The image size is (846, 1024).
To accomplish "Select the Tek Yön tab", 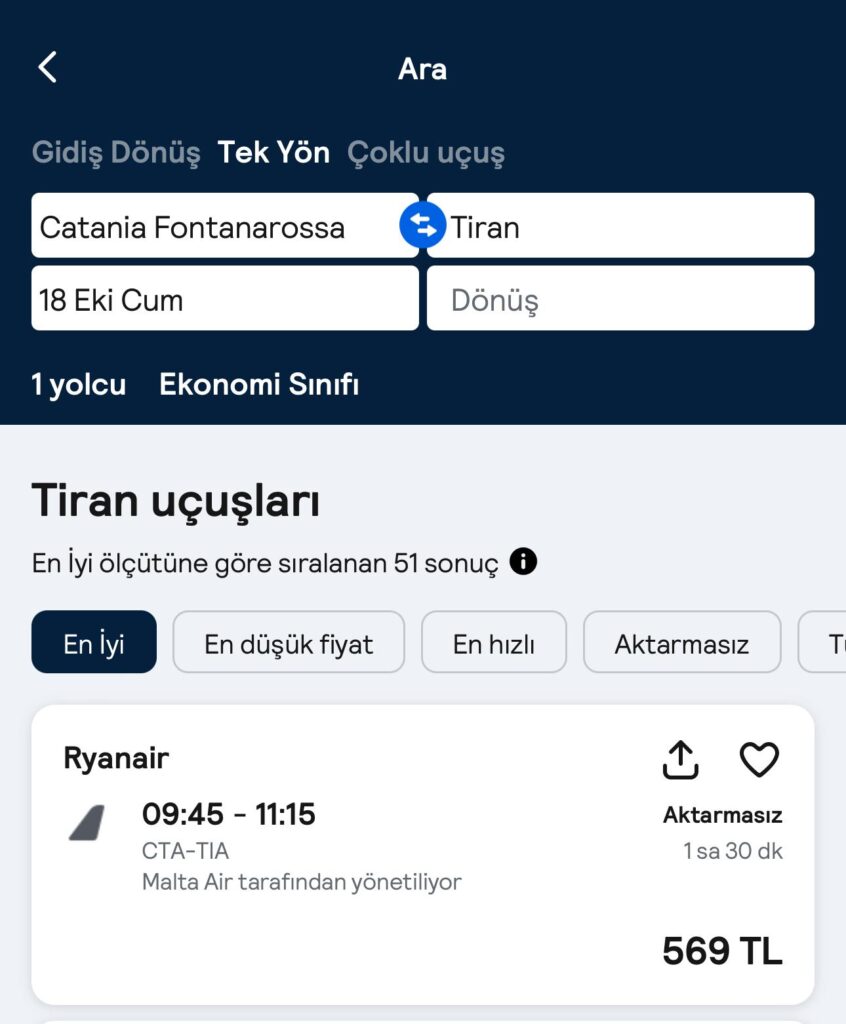I will click(273, 152).
